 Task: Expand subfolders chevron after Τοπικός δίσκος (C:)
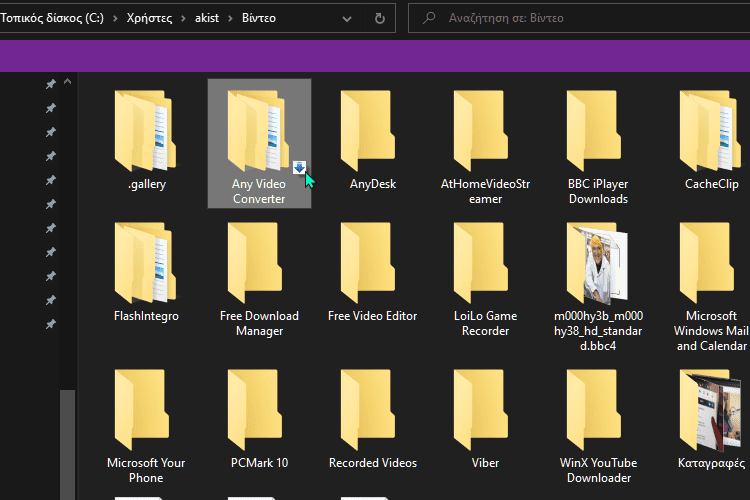coord(115,19)
